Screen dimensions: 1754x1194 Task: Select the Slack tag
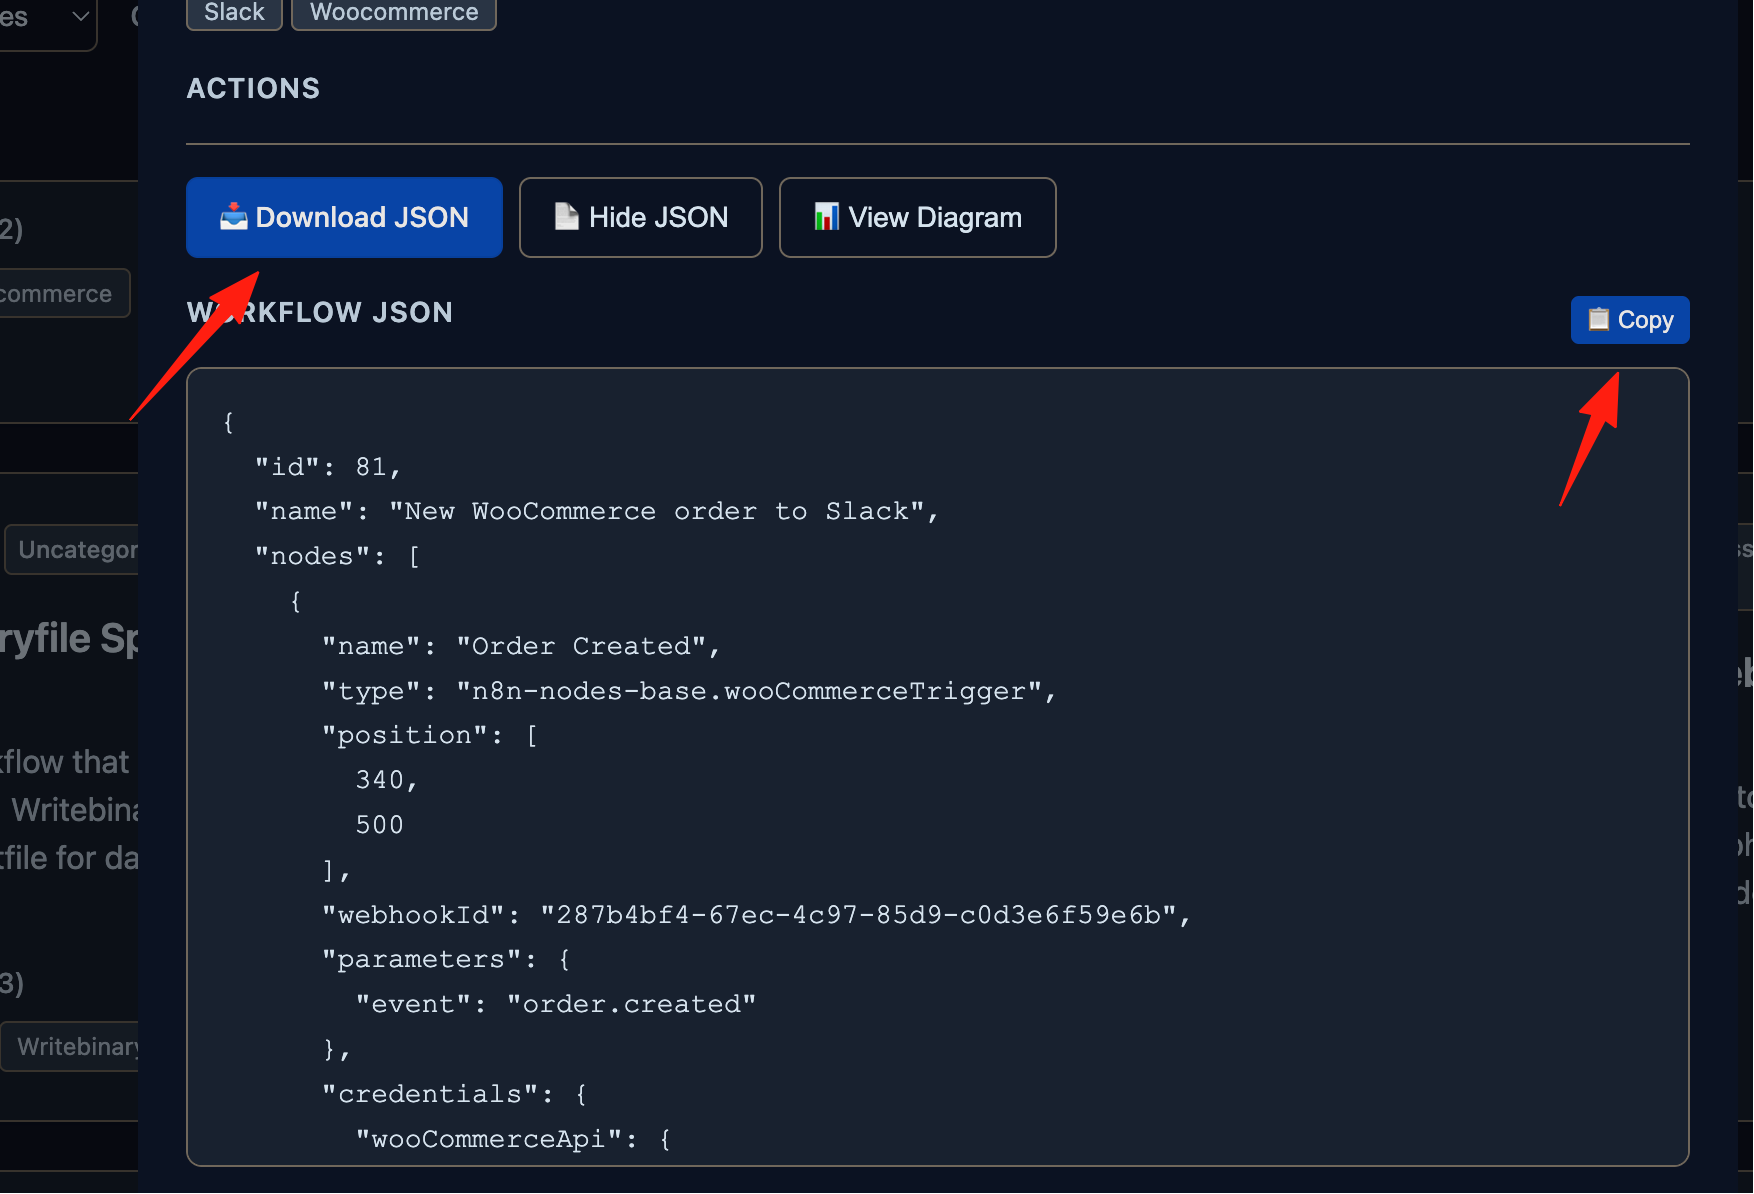click(234, 13)
